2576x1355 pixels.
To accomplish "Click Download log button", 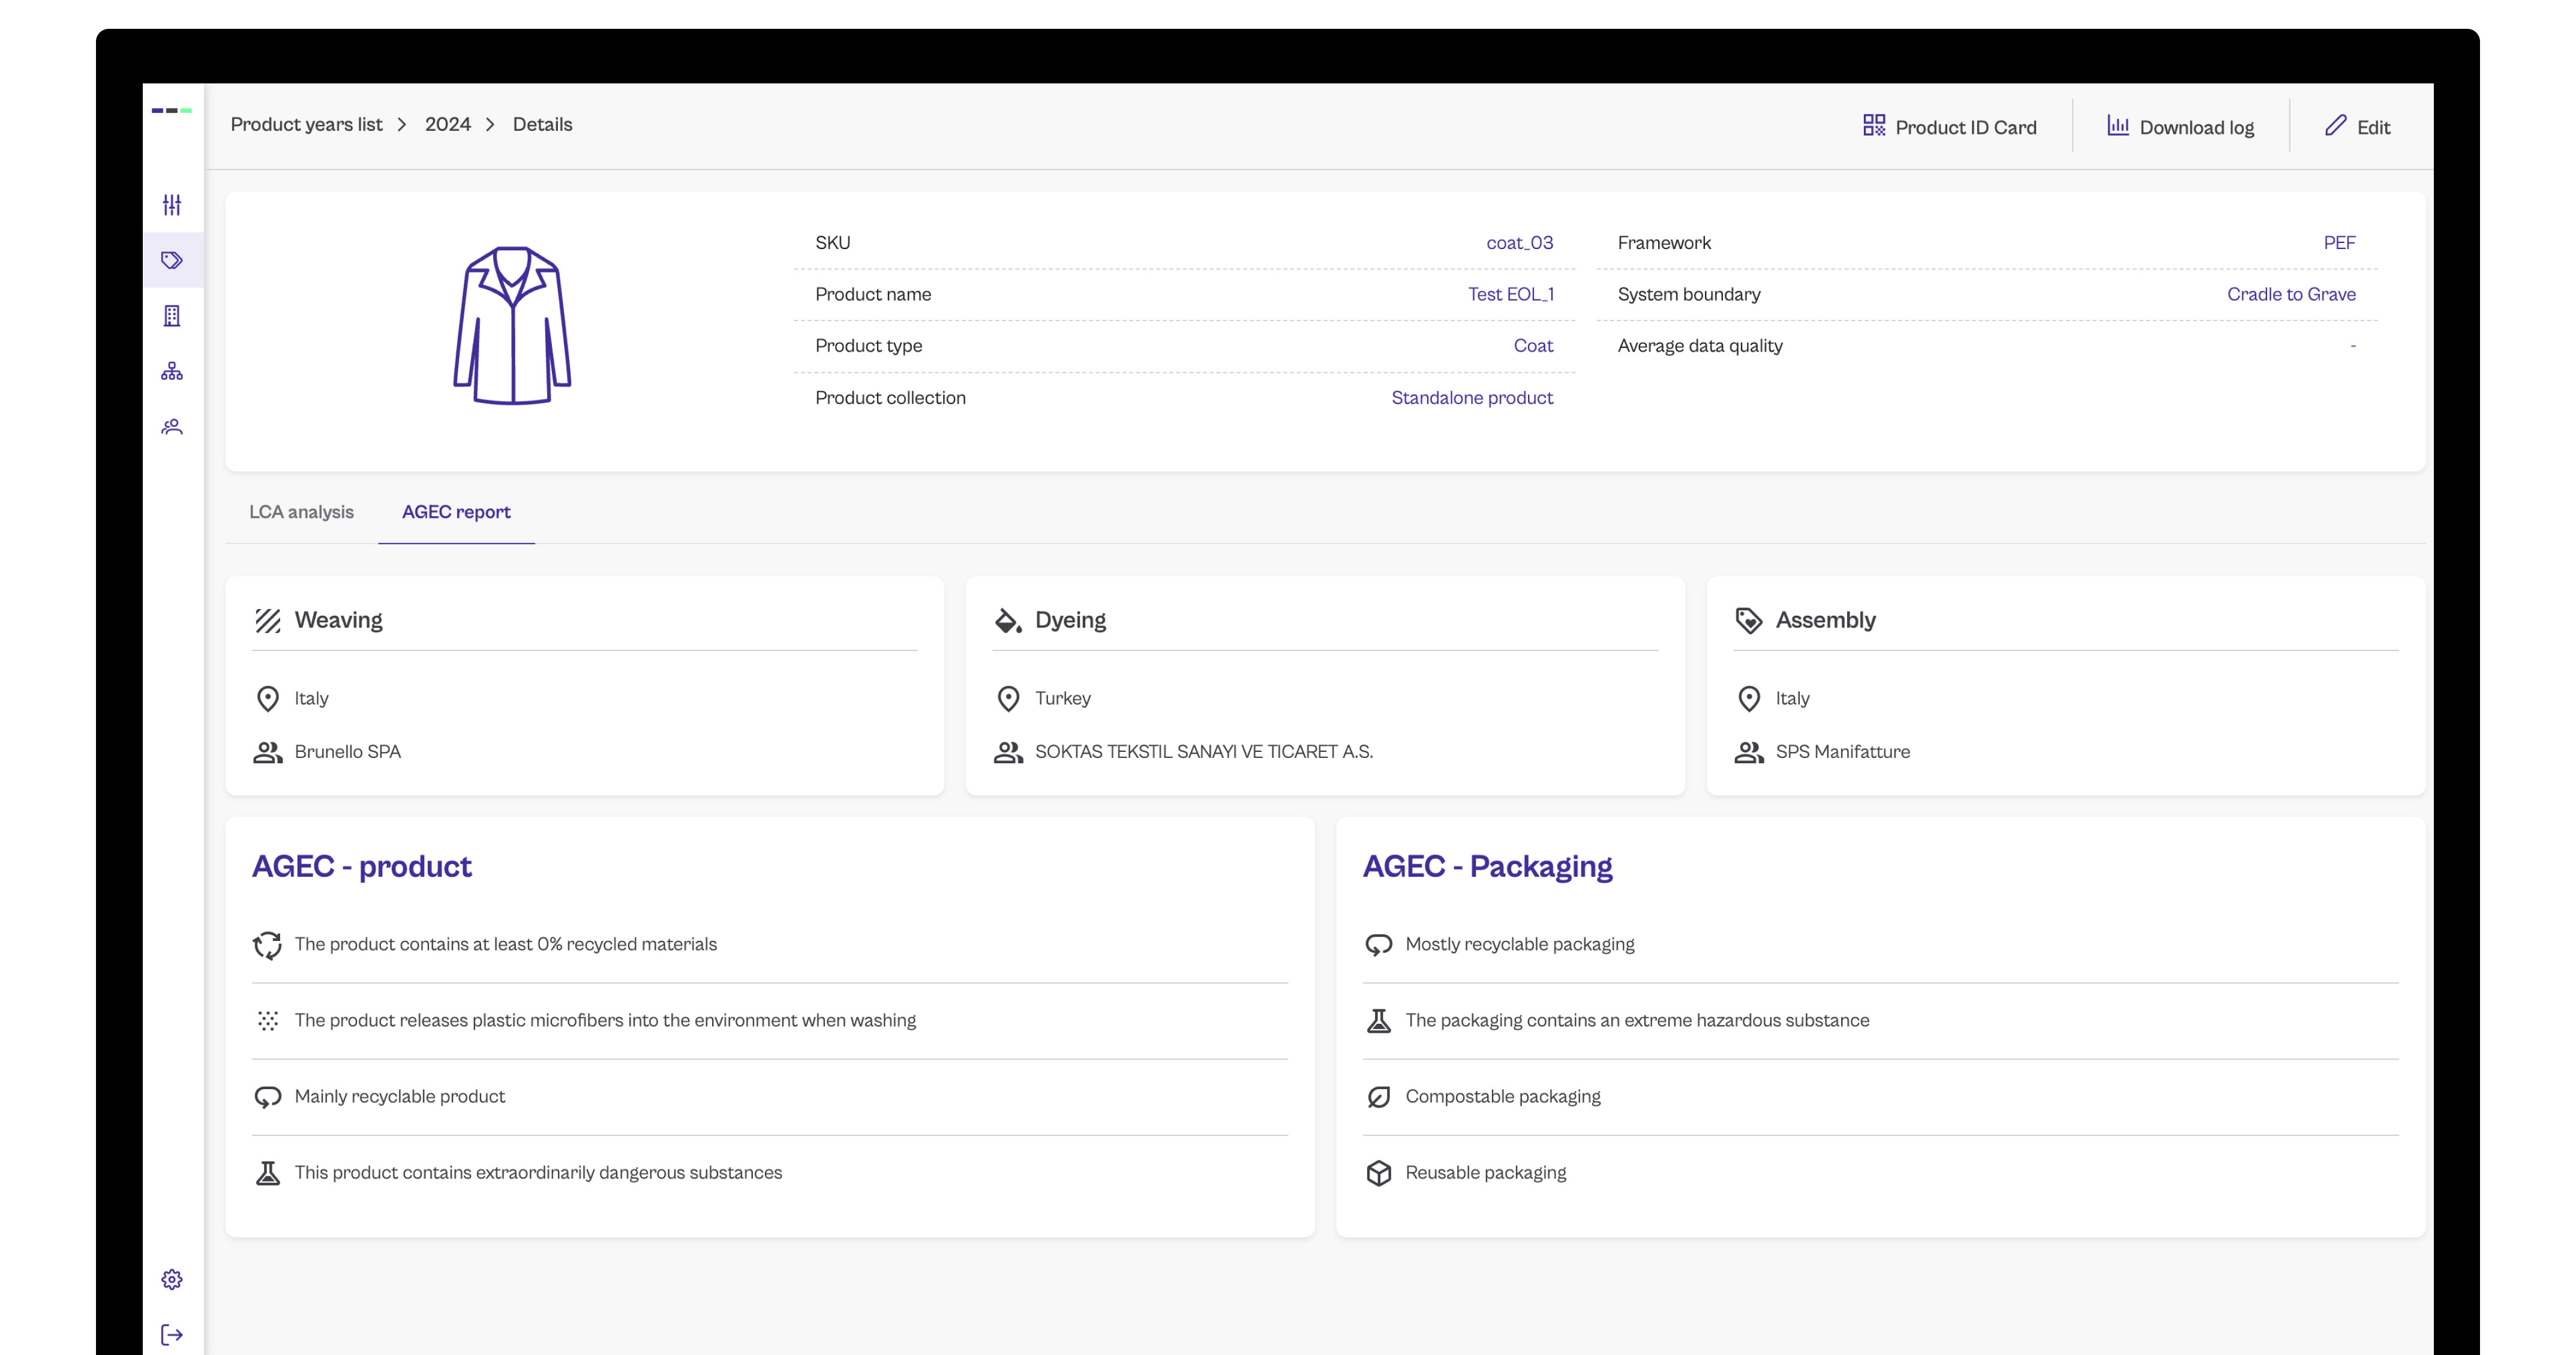I will (2180, 126).
